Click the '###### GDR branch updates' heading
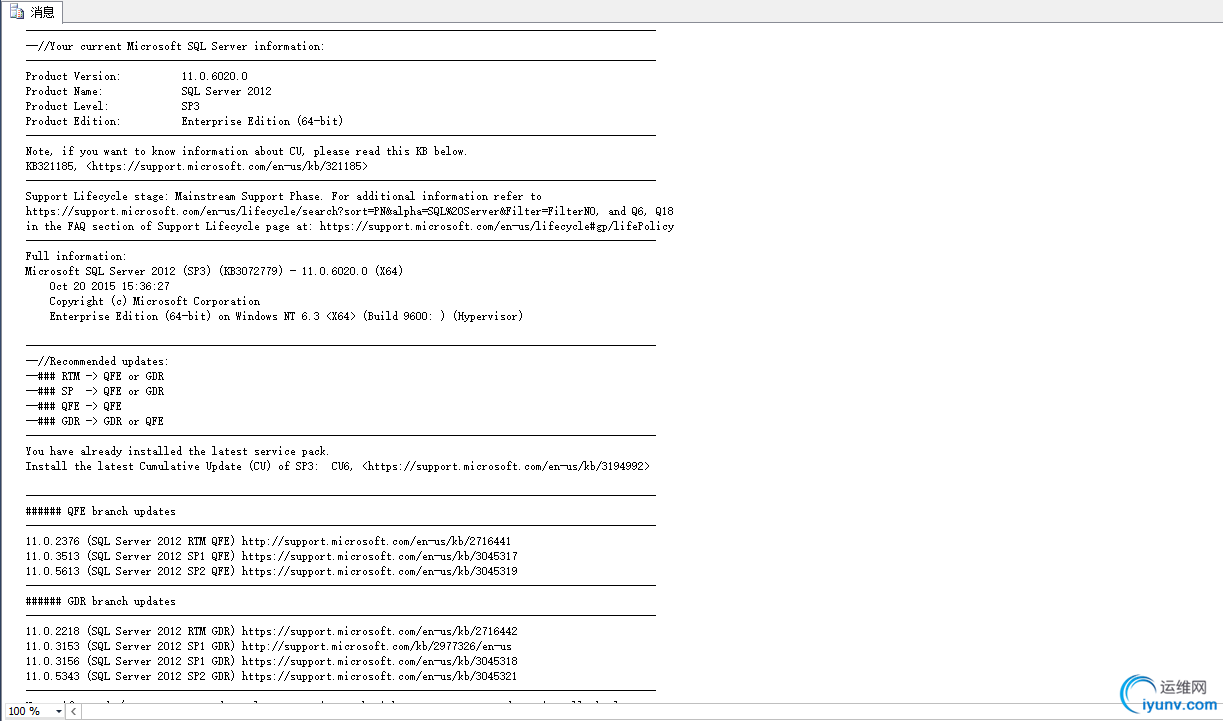This screenshot has height=721, width=1223. 101,601
